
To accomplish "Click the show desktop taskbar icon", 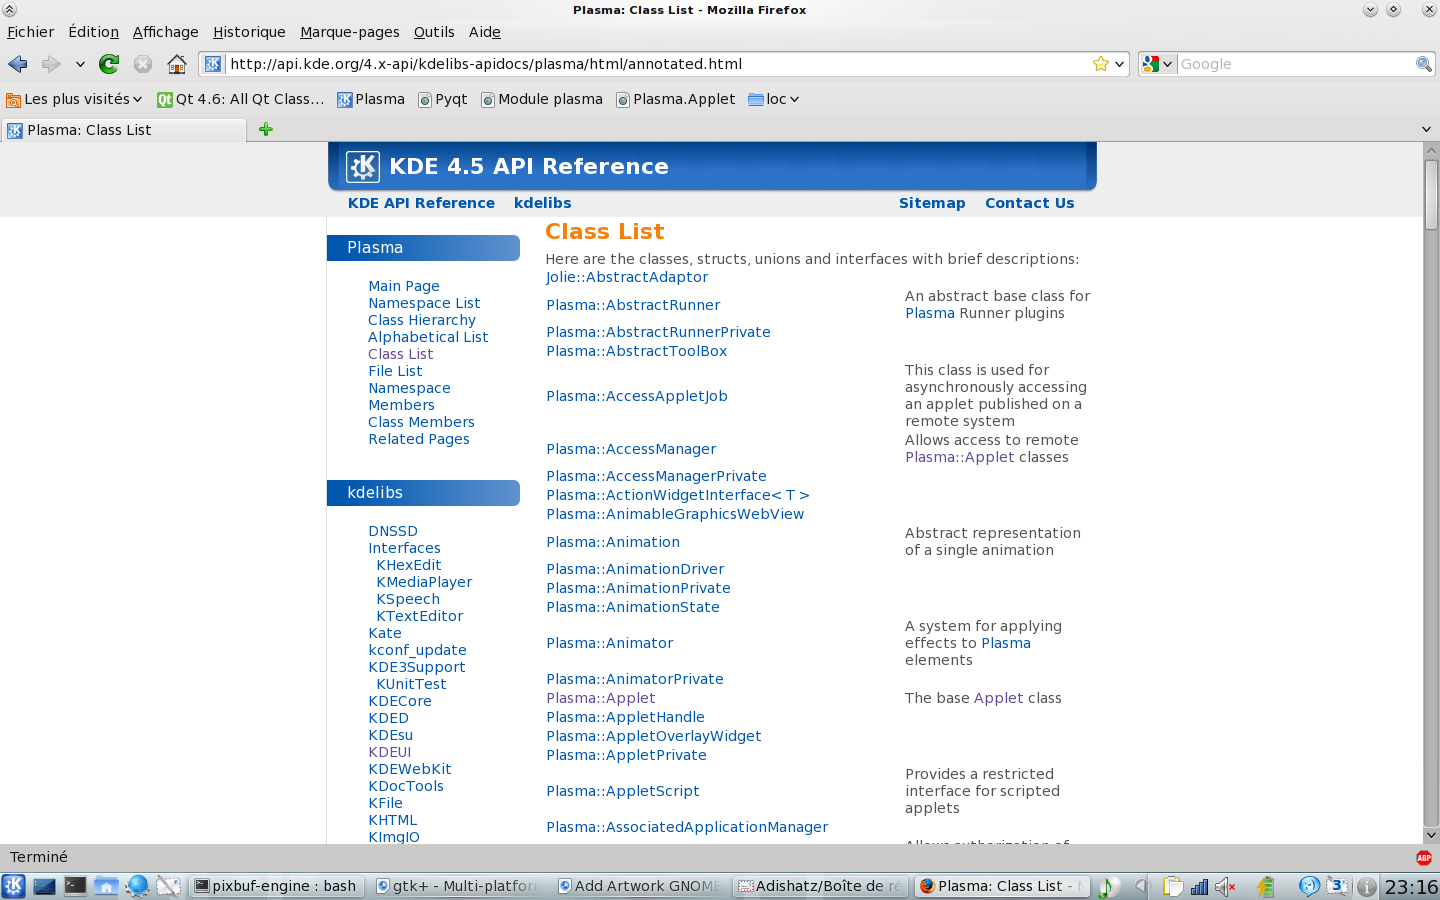I will [x=44, y=886].
